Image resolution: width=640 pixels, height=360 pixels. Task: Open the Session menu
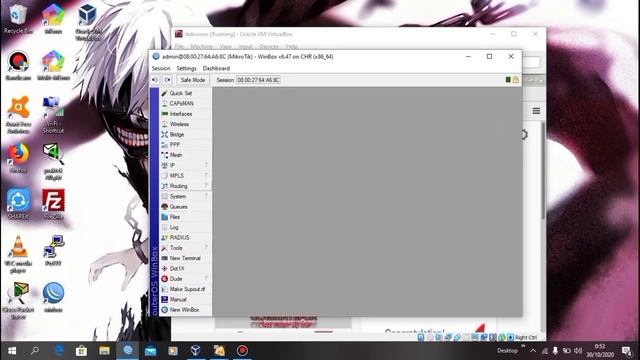(161, 68)
